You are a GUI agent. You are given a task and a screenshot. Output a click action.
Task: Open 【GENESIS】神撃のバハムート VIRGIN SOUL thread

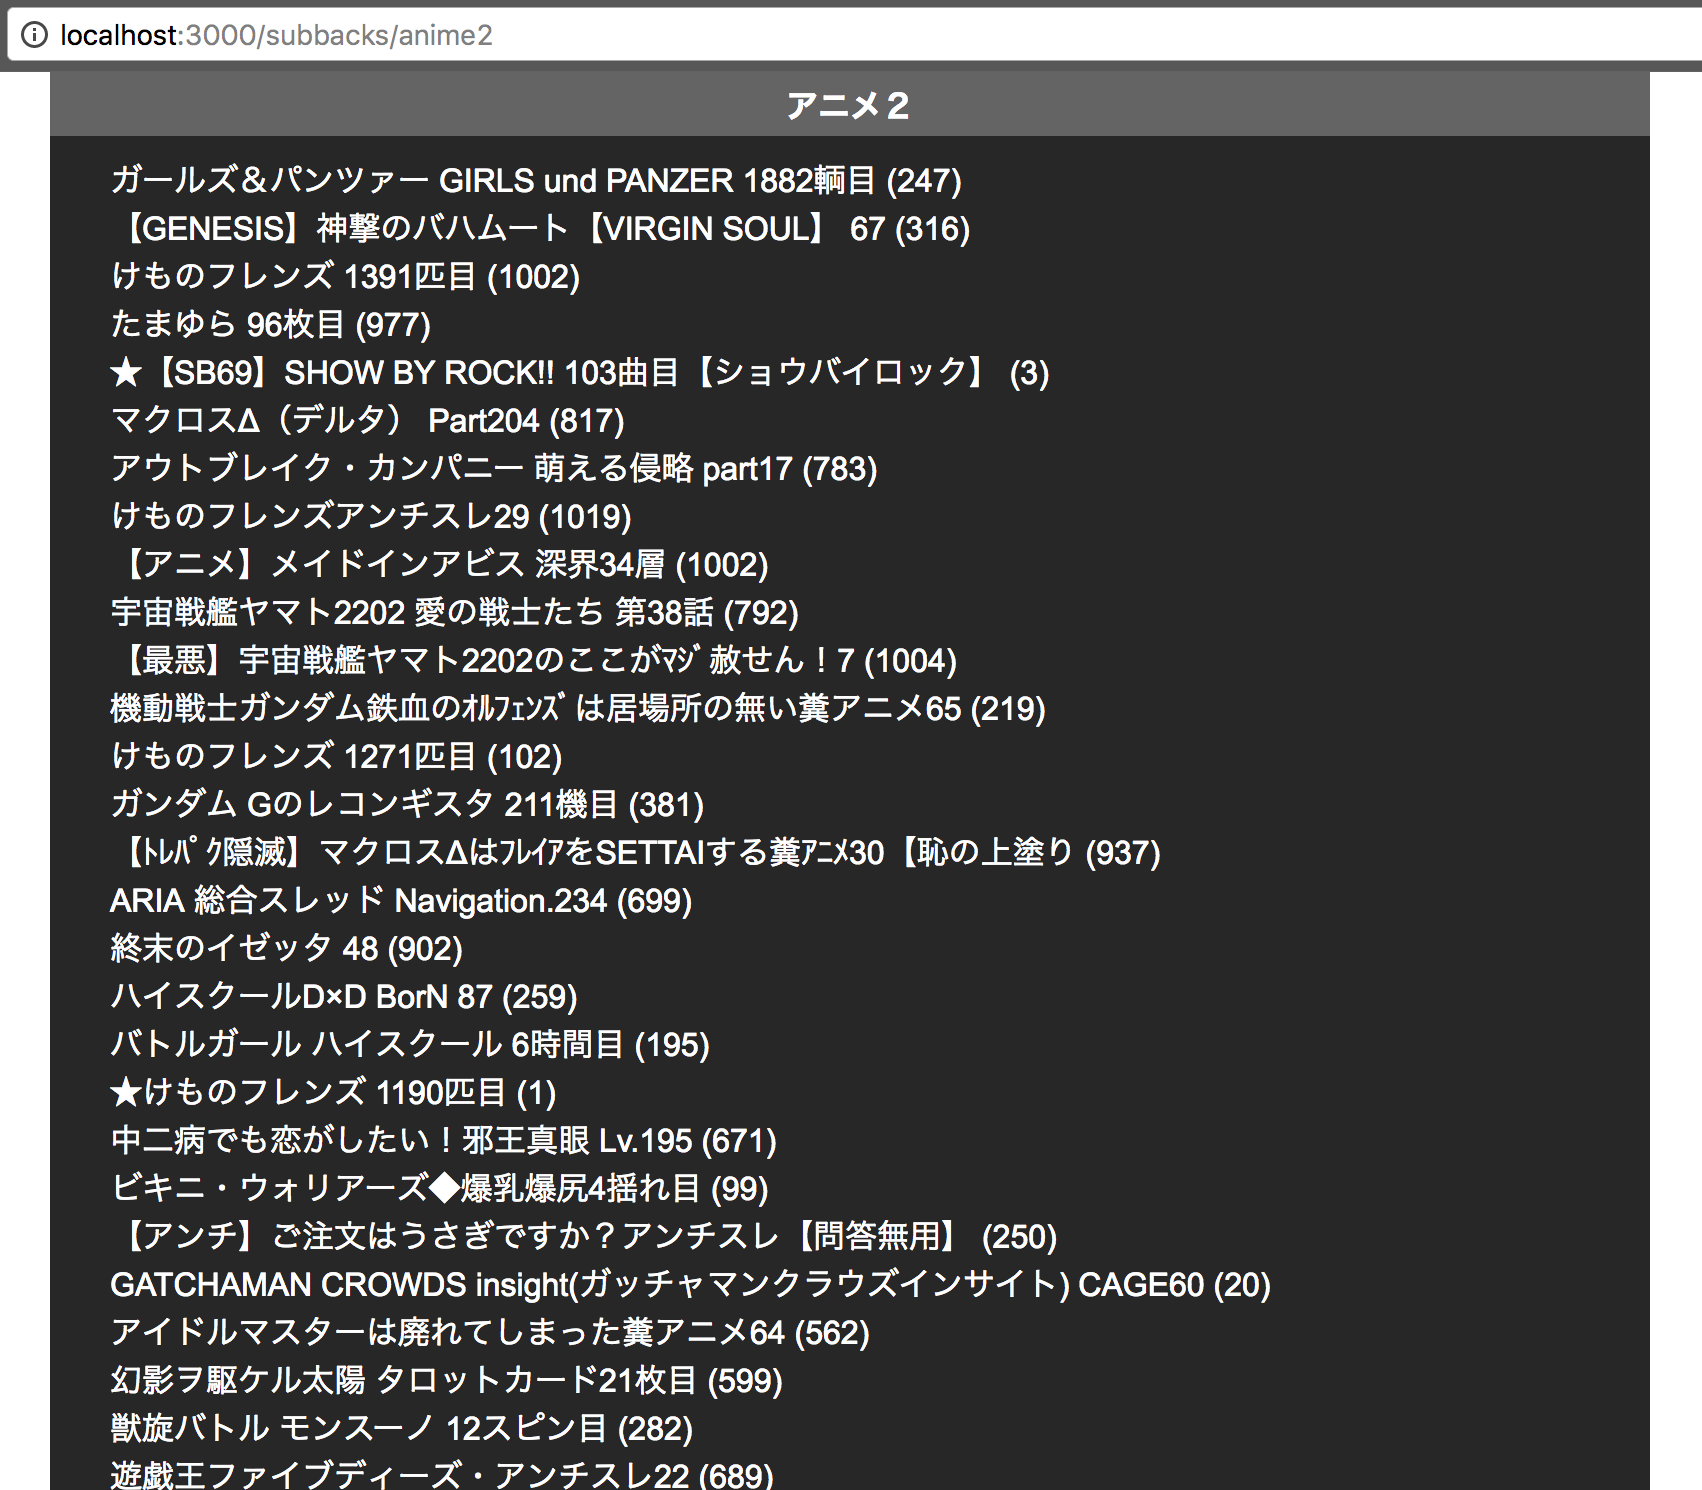click(x=540, y=228)
